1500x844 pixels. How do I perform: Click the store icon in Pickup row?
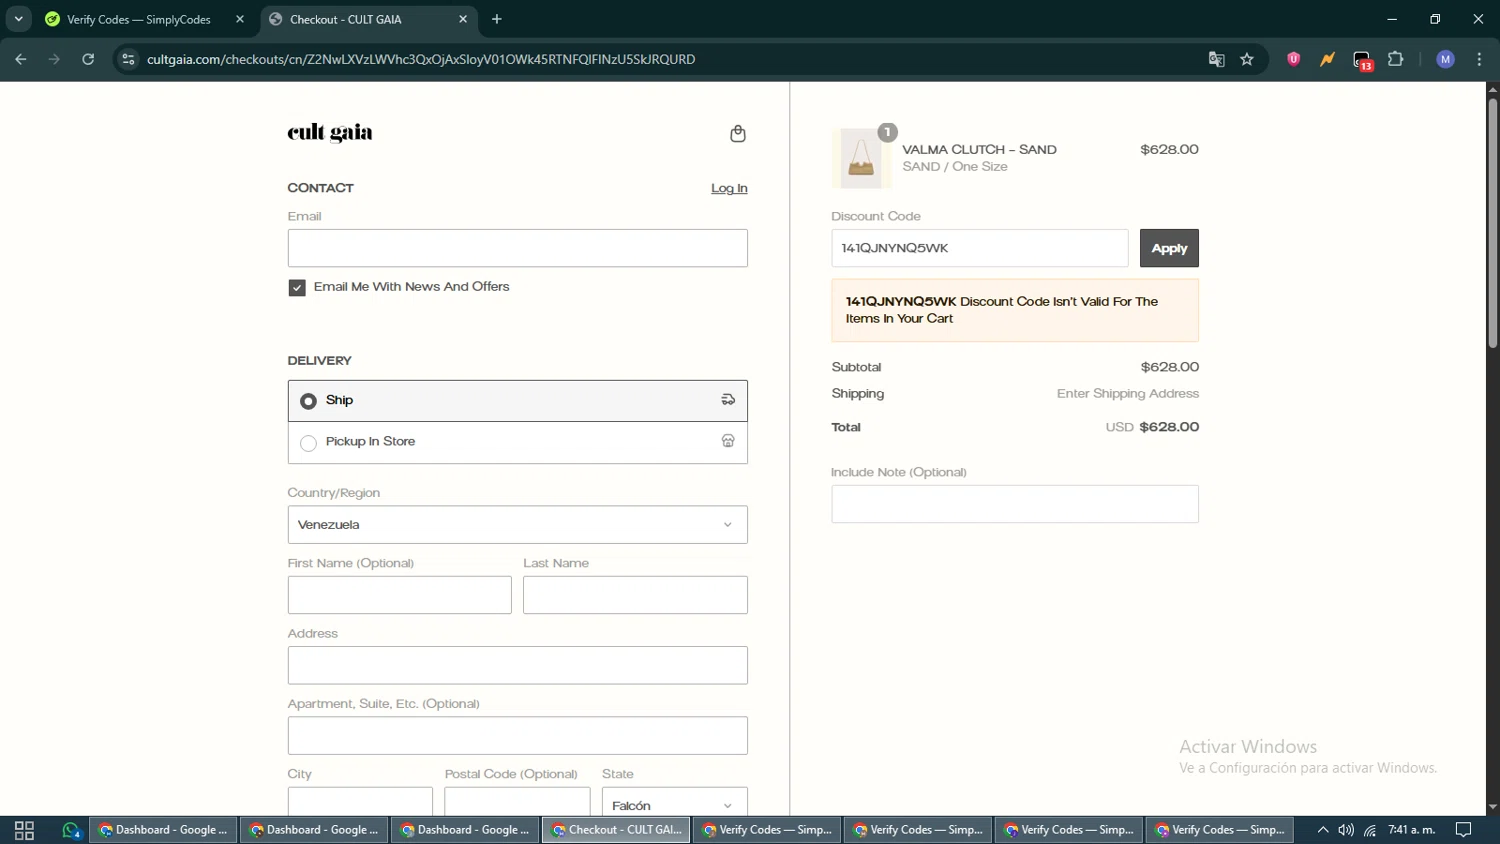pyautogui.click(x=728, y=441)
